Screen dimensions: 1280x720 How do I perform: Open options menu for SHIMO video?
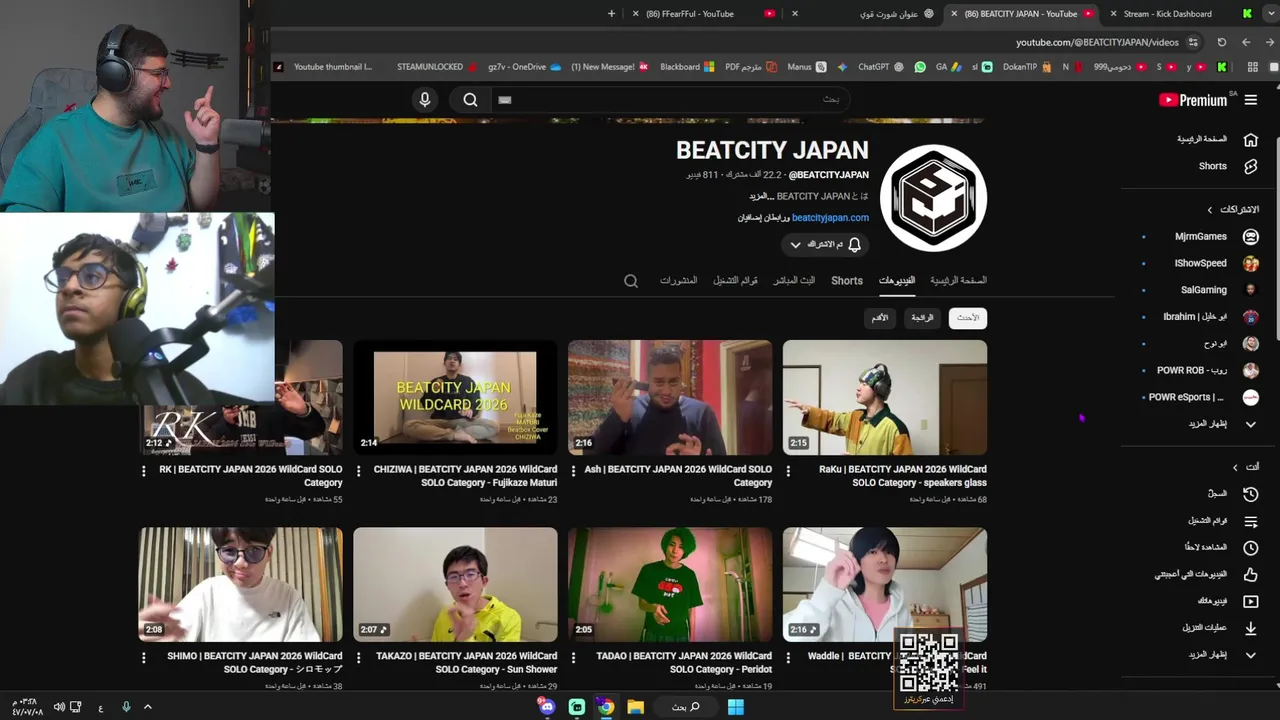pyautogui.click(x=144, y=657)
